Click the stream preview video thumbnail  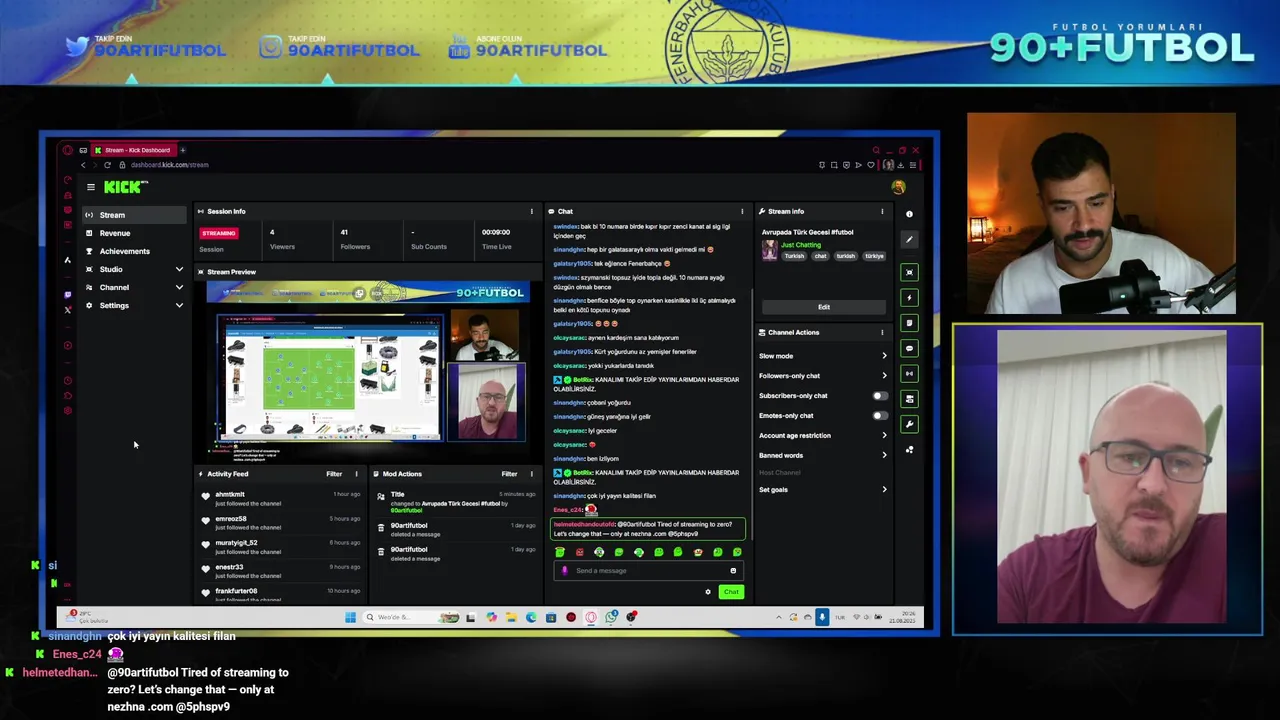[x=368, y=371]
